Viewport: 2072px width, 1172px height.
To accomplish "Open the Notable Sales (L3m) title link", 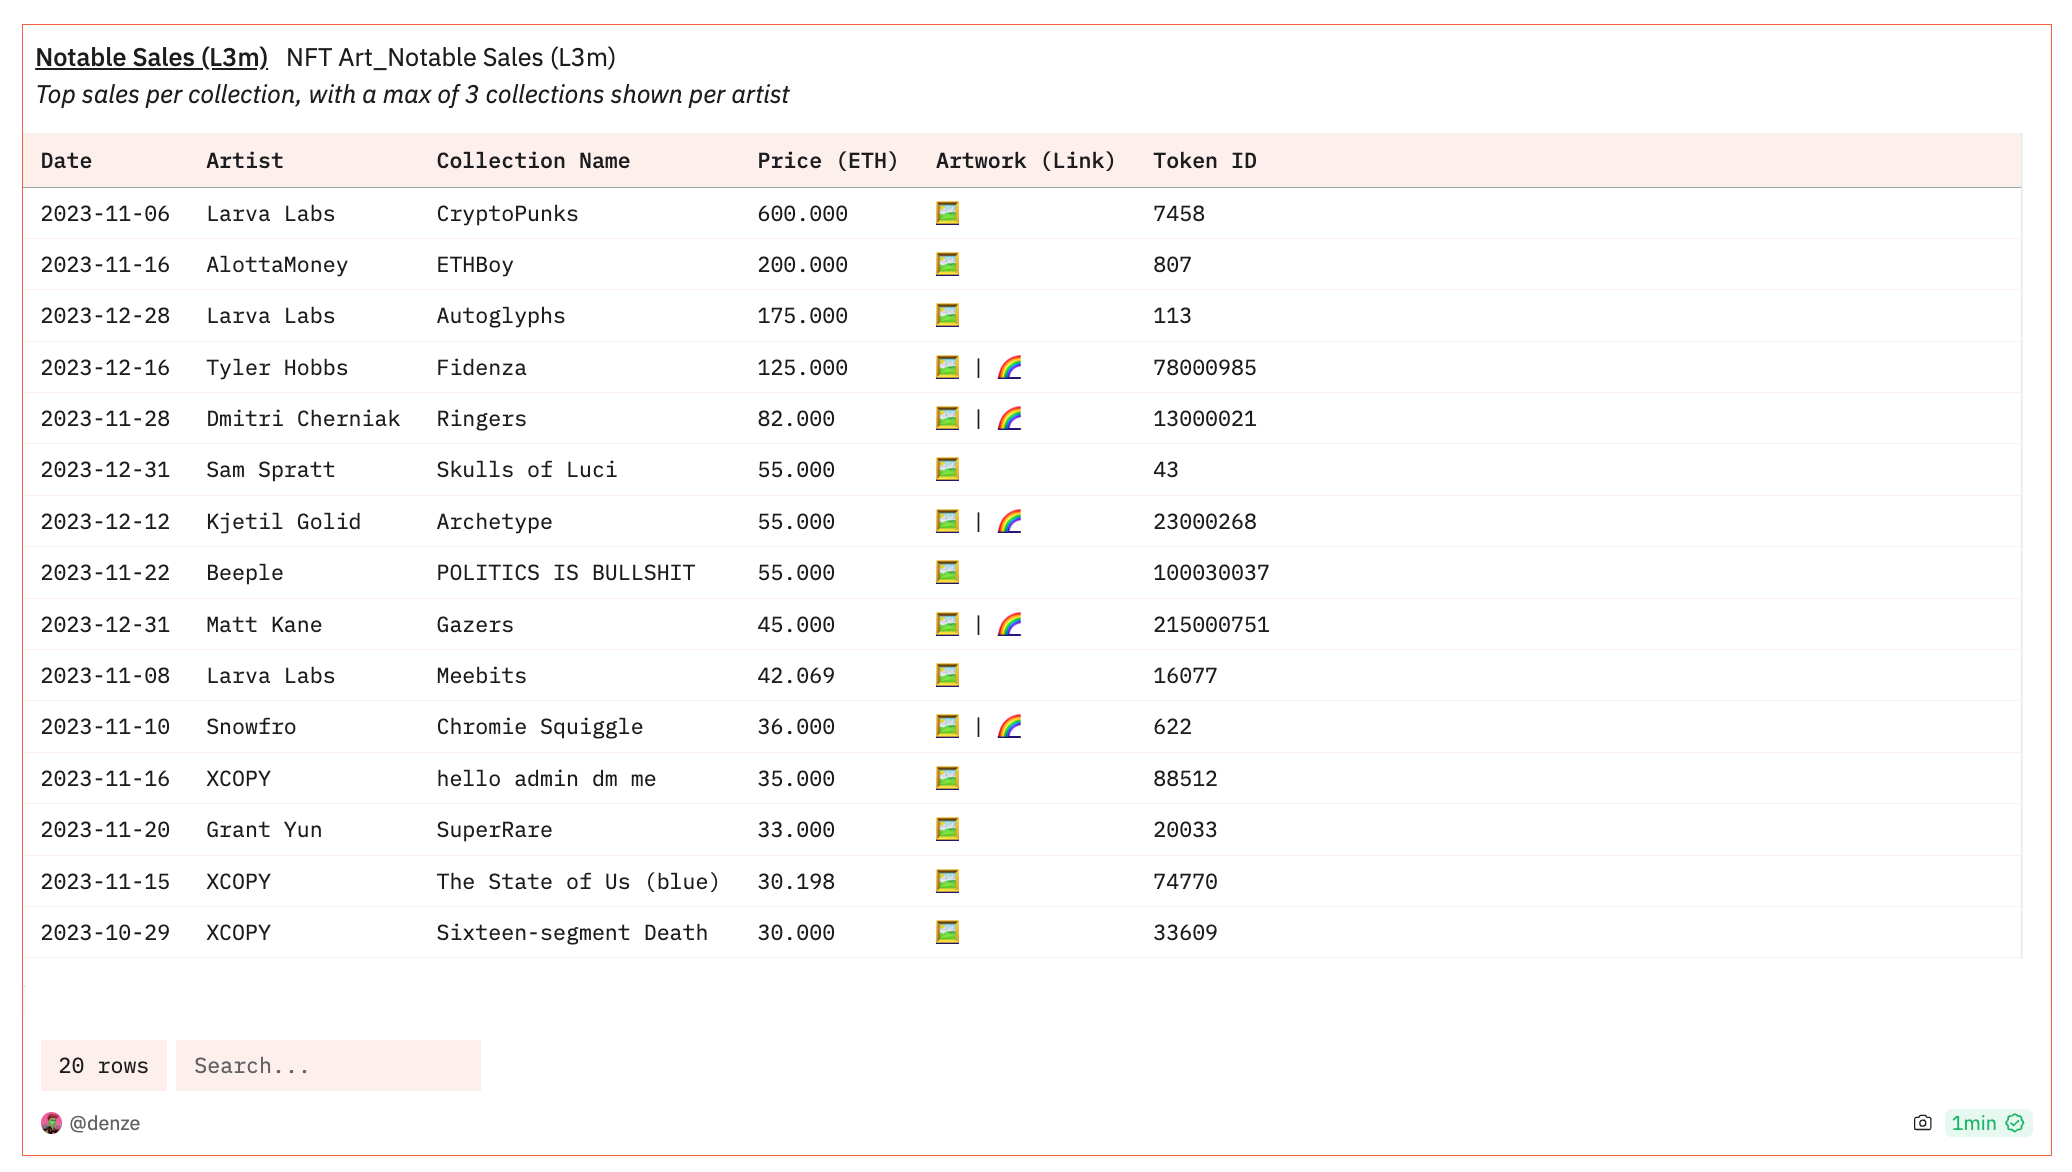I will [x=151, y=57].
